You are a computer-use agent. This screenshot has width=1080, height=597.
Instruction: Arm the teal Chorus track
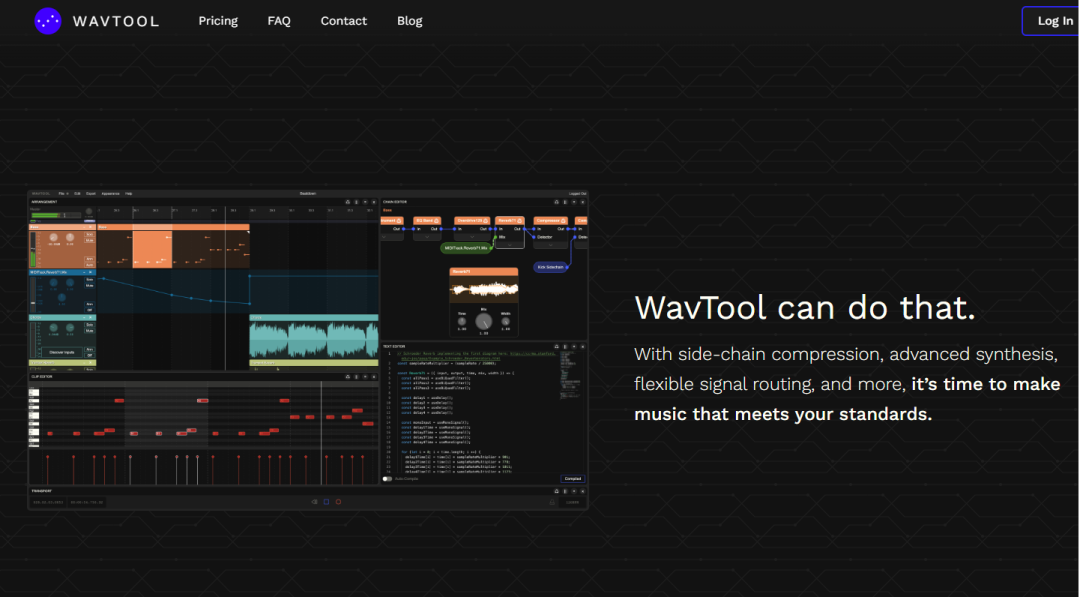[x=90, y=349]
